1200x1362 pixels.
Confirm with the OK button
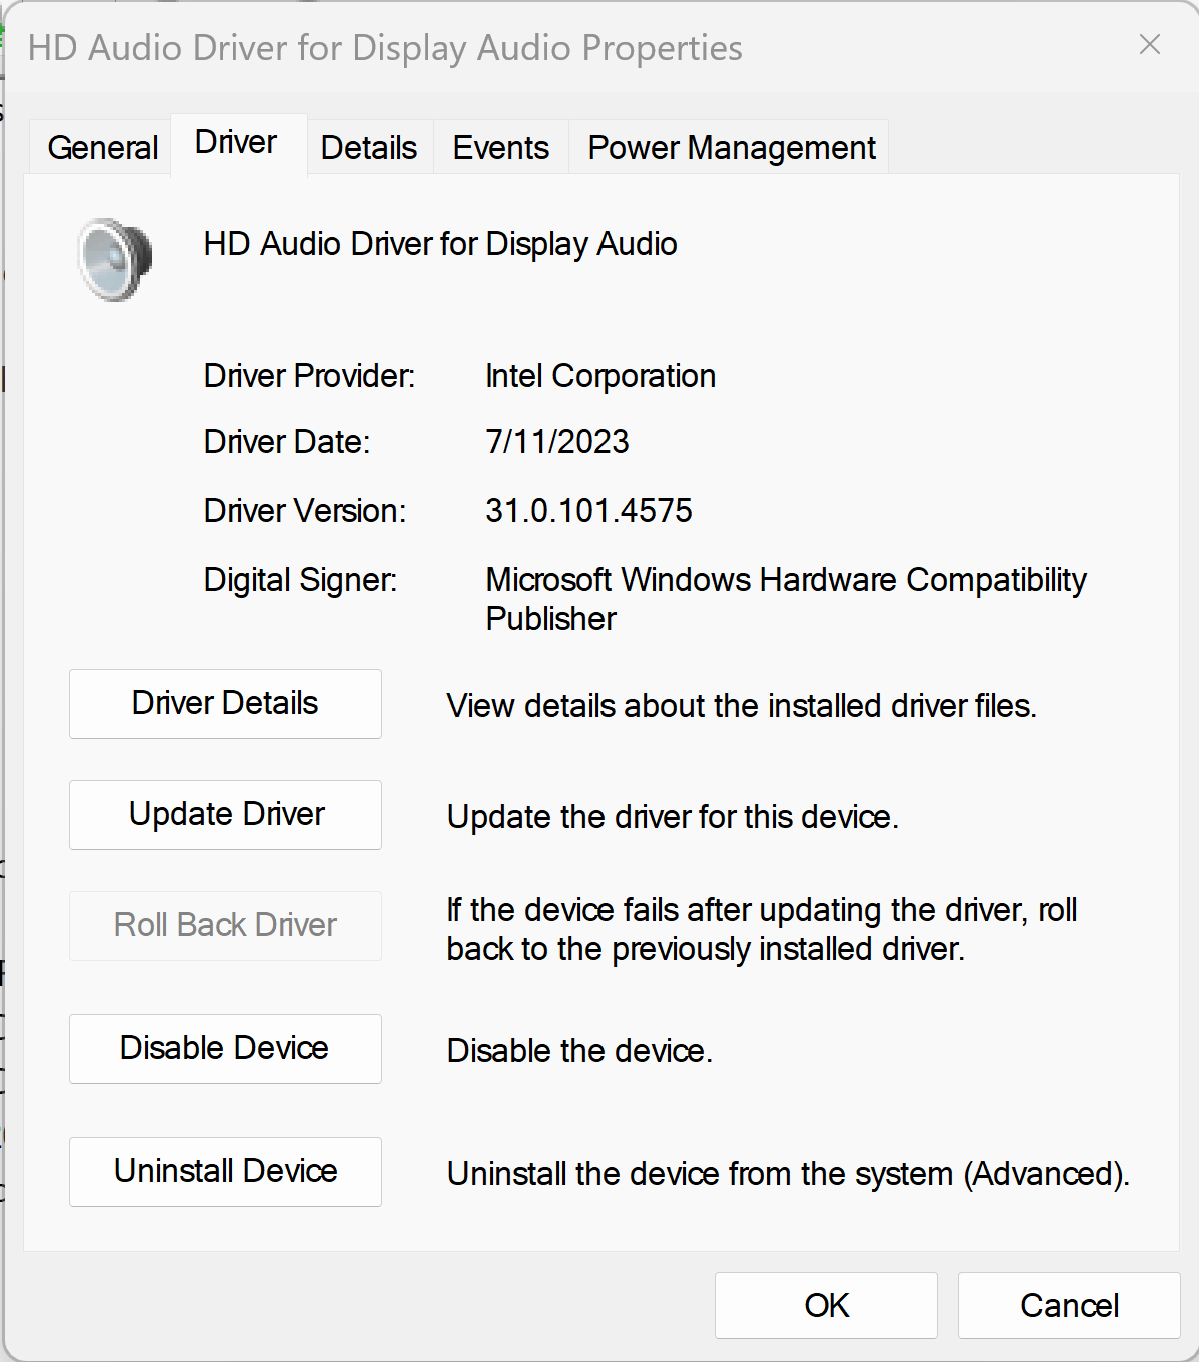point(826,1305)
